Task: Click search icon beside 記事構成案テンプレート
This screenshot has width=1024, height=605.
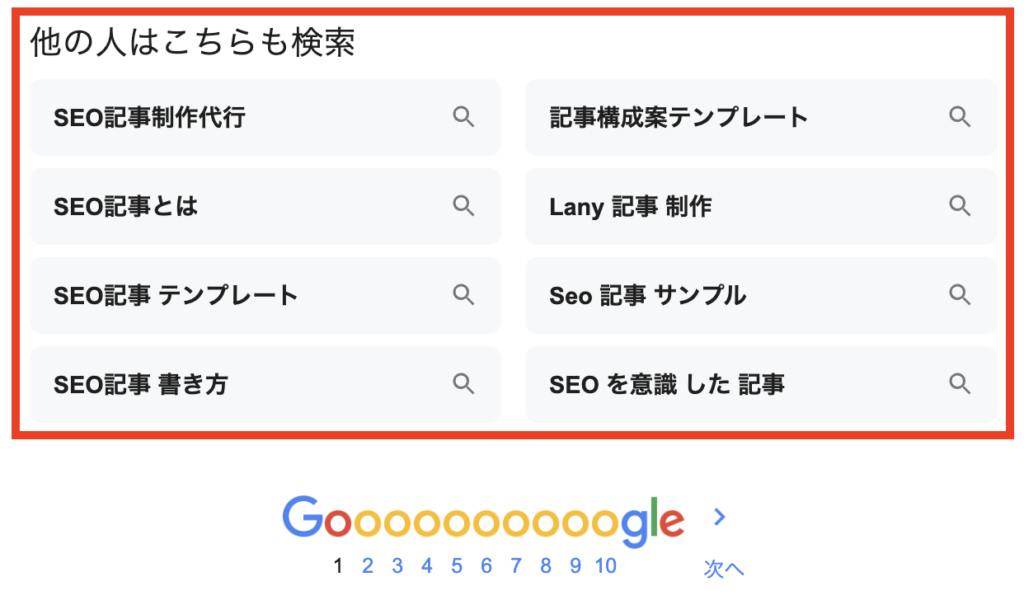Action: pos(960,117)
